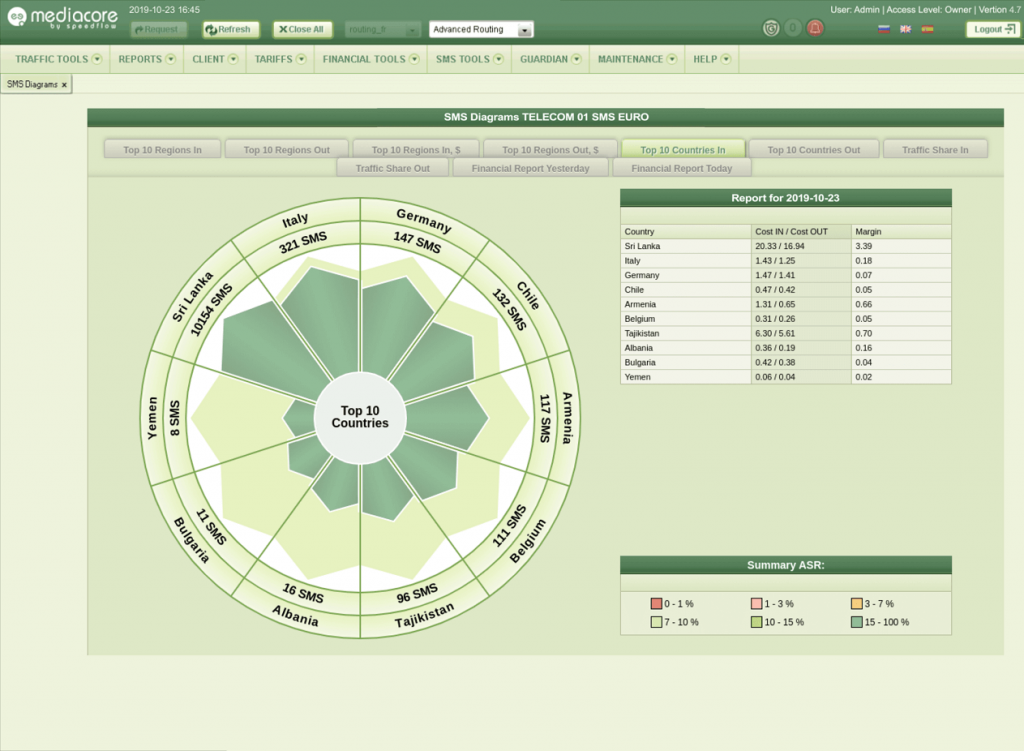Viewport: 1024px width, 751px height.
Task: Click the Close All button
Action: pyautogui.click(x=302, y=29)
